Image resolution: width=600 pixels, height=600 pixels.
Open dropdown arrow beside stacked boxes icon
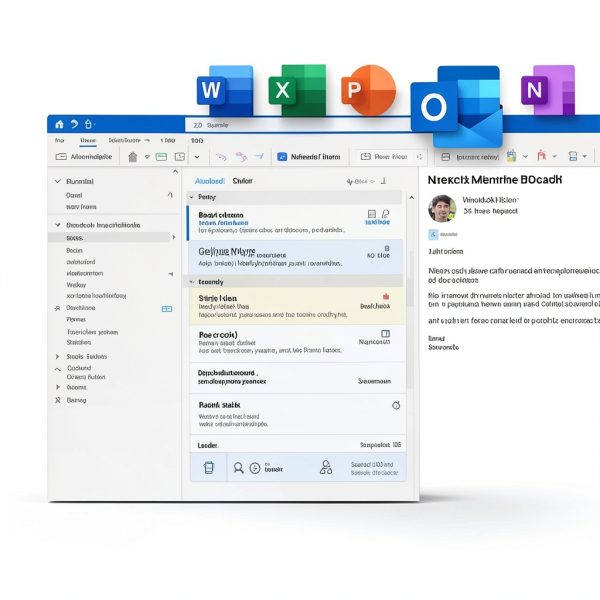coord(585,156)
